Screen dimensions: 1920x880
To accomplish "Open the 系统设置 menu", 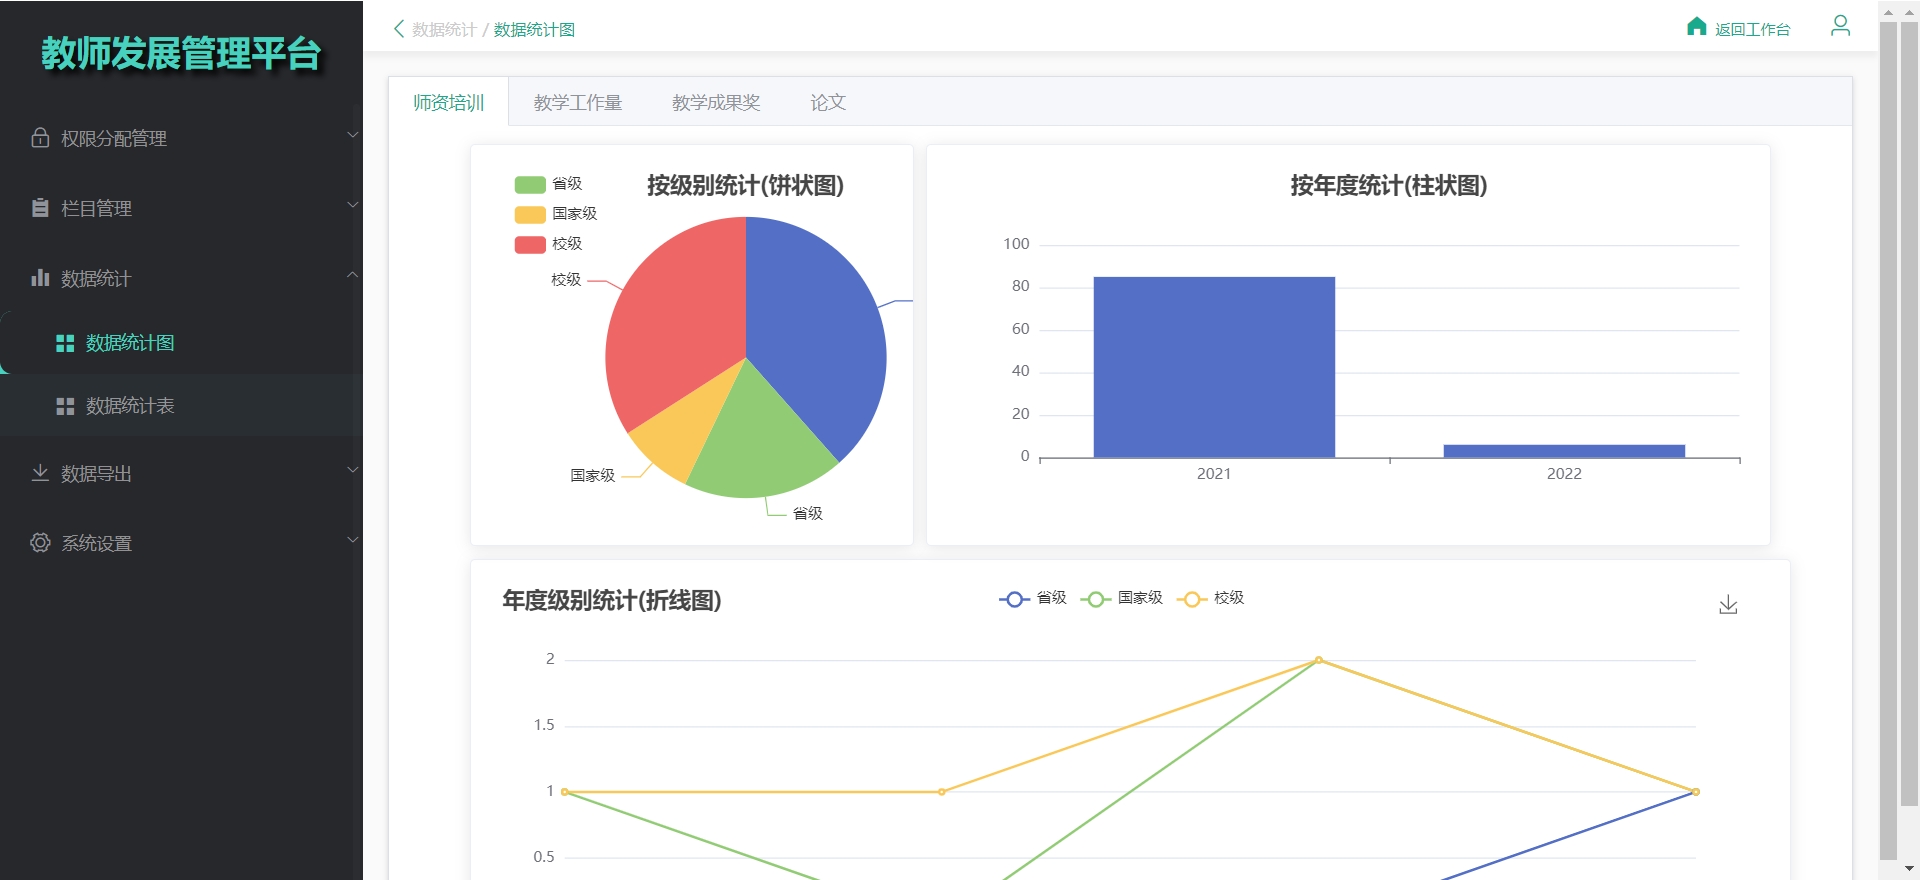I will [x=181, y=543].
